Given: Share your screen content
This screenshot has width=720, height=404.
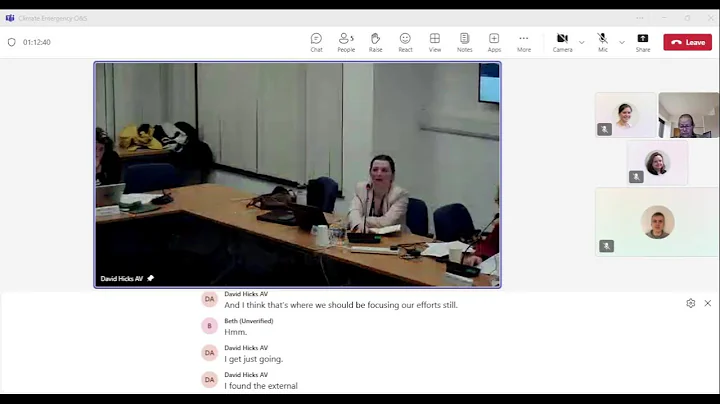Looking at the screenshot, I should coord(642,42).
